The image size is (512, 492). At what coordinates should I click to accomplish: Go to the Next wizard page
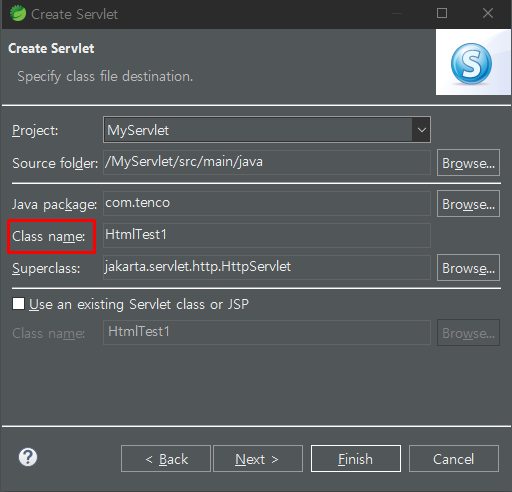(x=258, y=459)
